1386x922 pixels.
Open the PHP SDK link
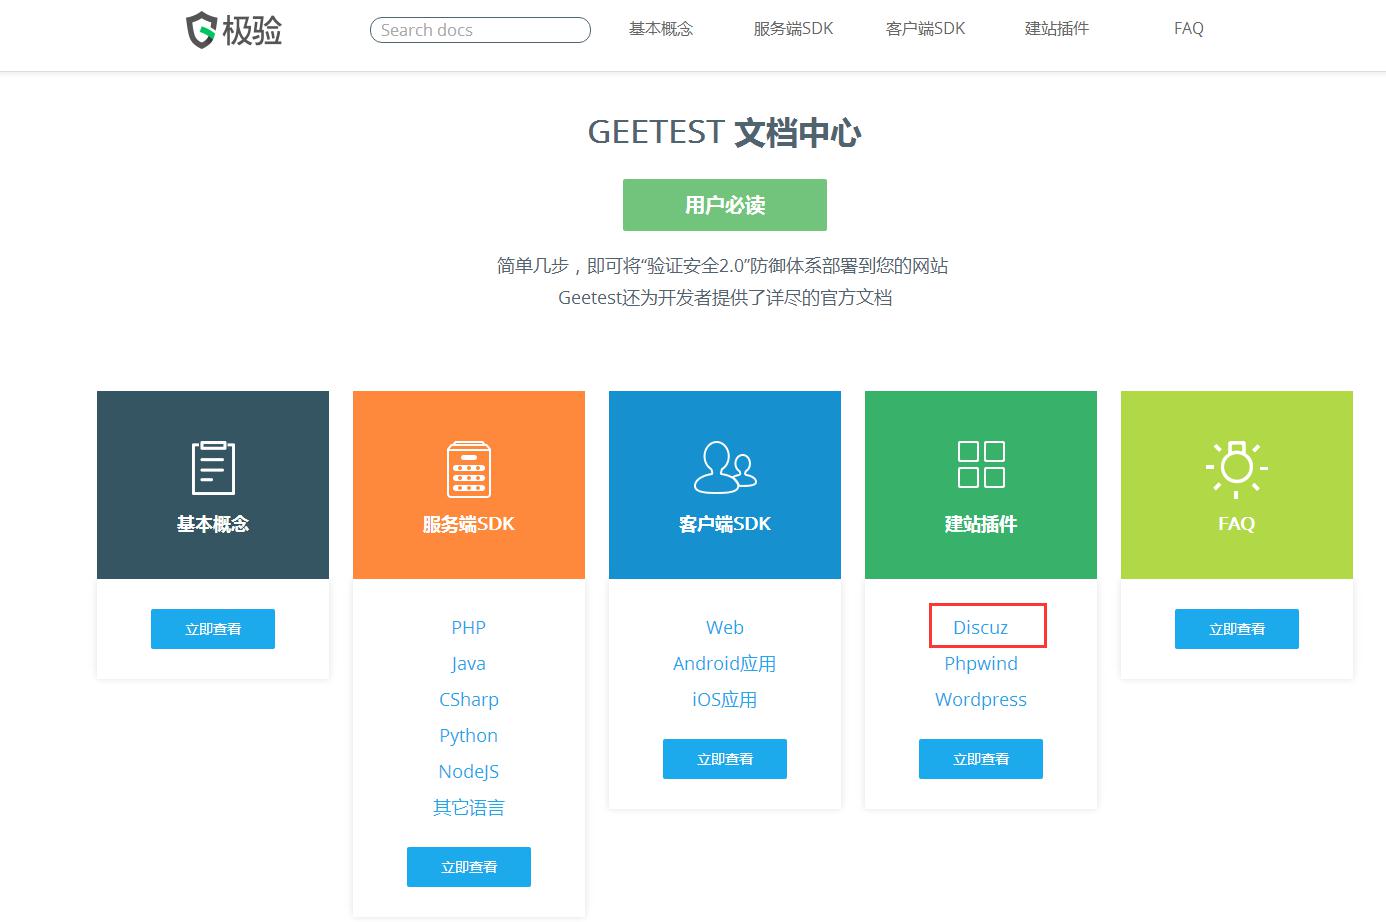469,628
